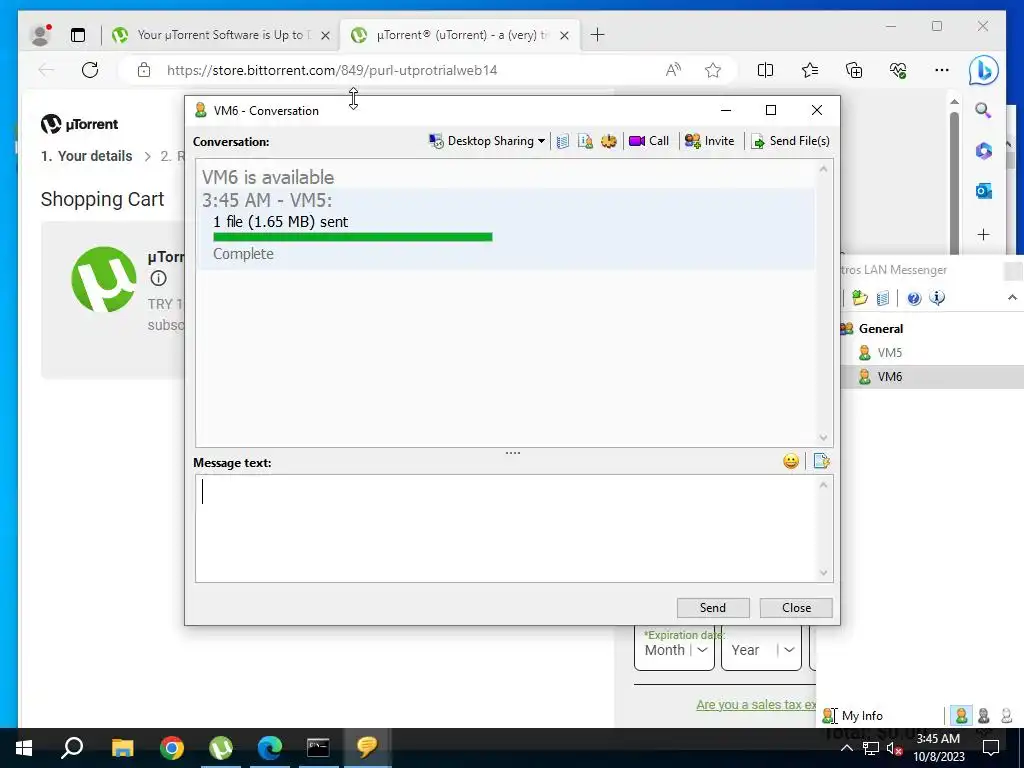Click Send File(s) in conversation toolbar

(790, 141)
